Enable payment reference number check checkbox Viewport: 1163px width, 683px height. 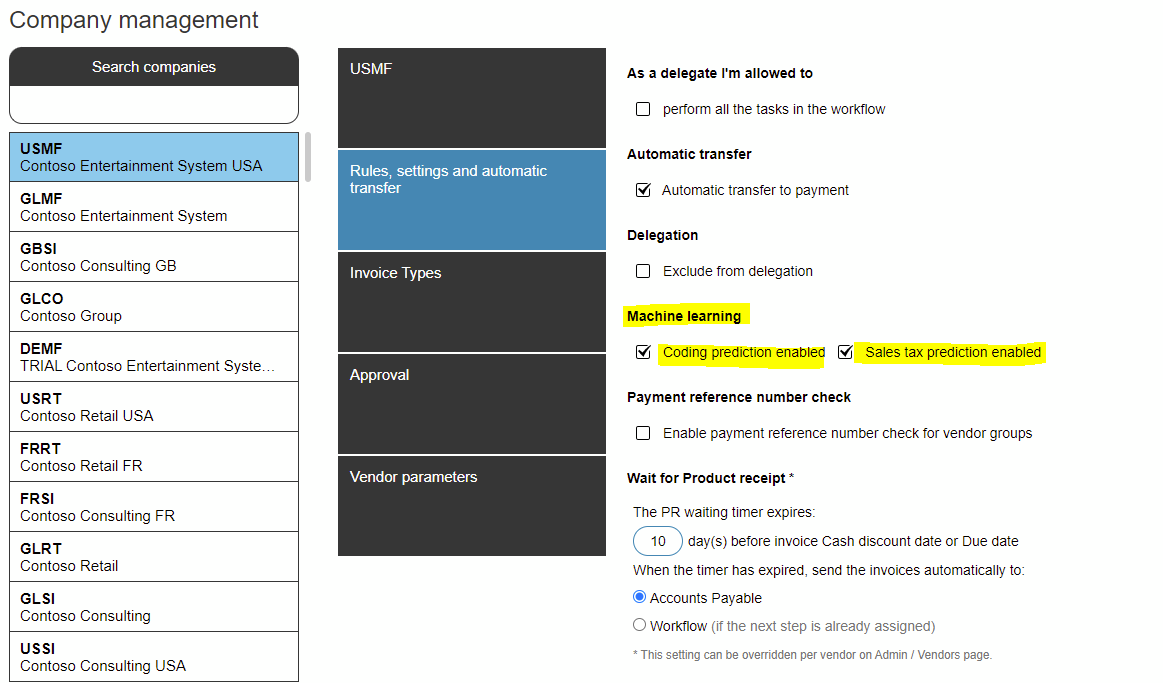coord(643,433)
